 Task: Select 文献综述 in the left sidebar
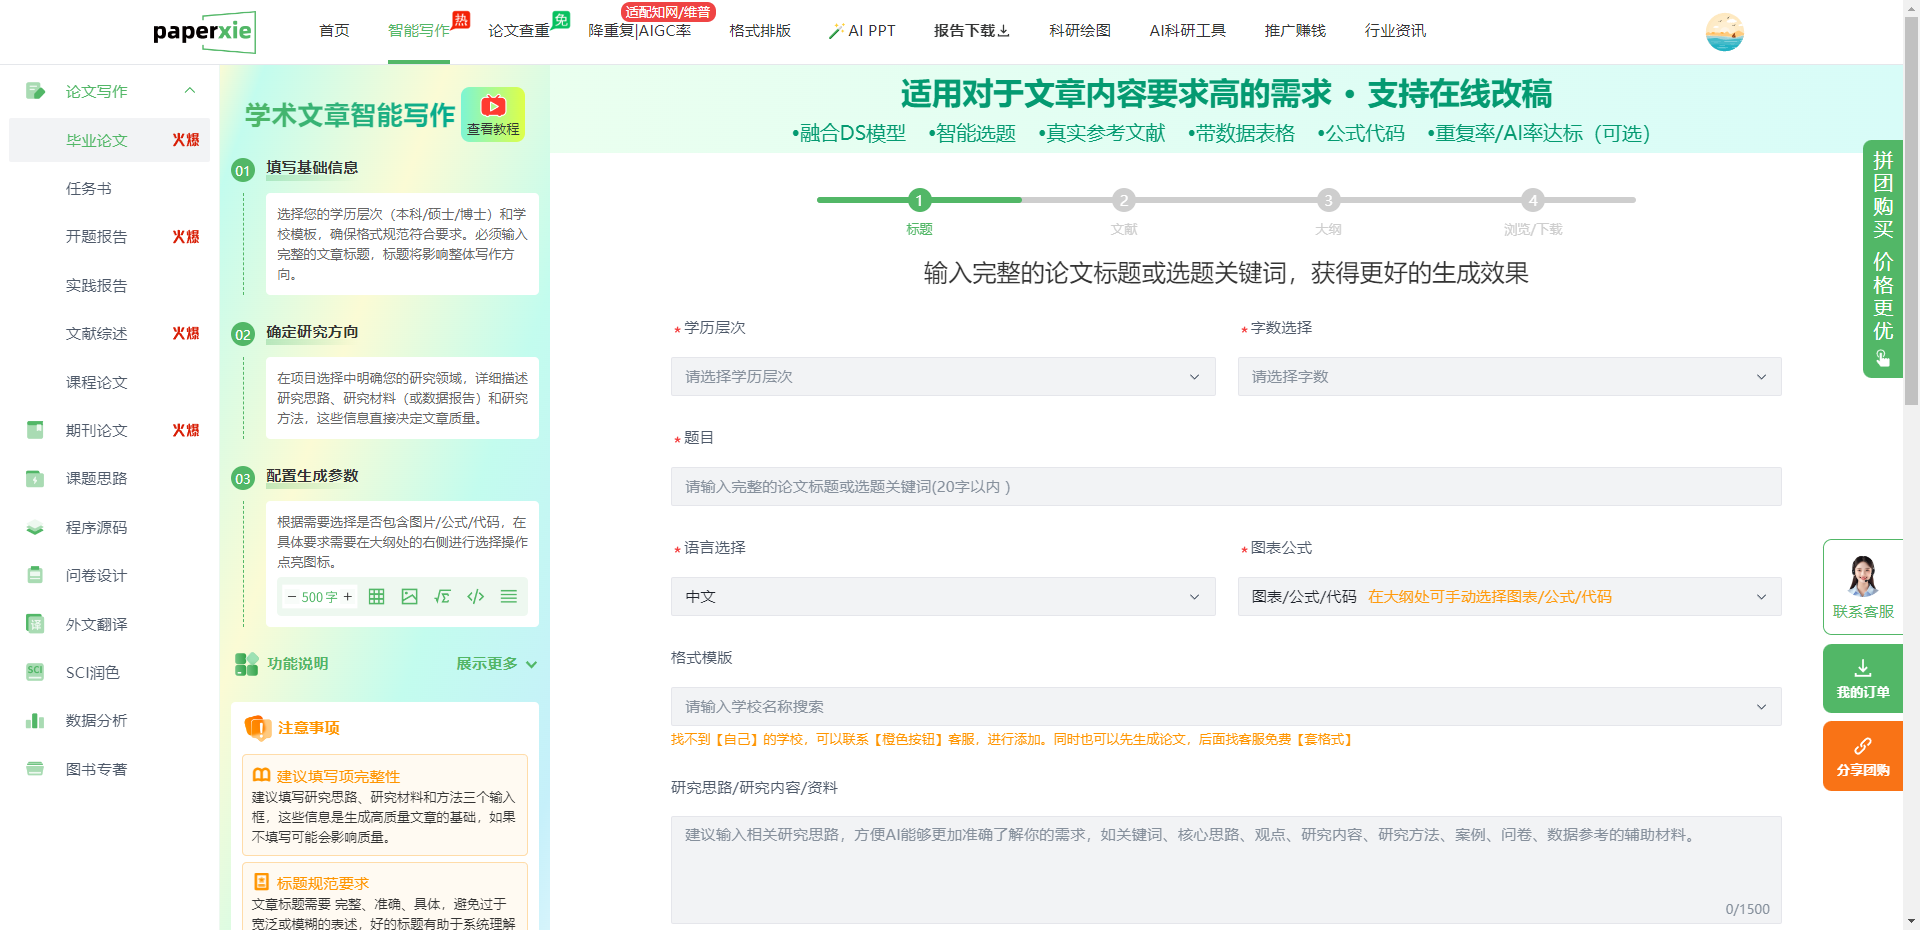tap(97, 334)
